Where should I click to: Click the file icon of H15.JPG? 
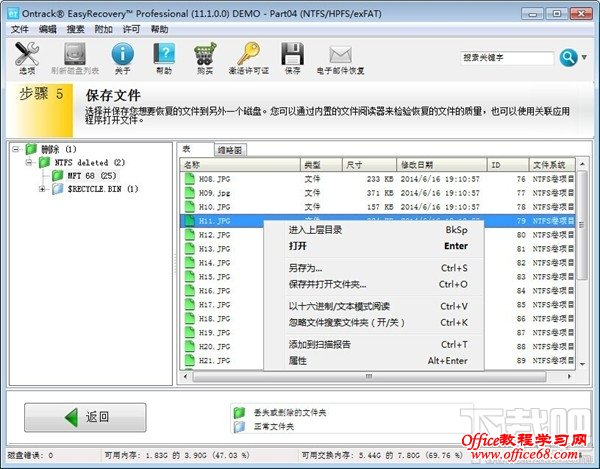(190, 277)
